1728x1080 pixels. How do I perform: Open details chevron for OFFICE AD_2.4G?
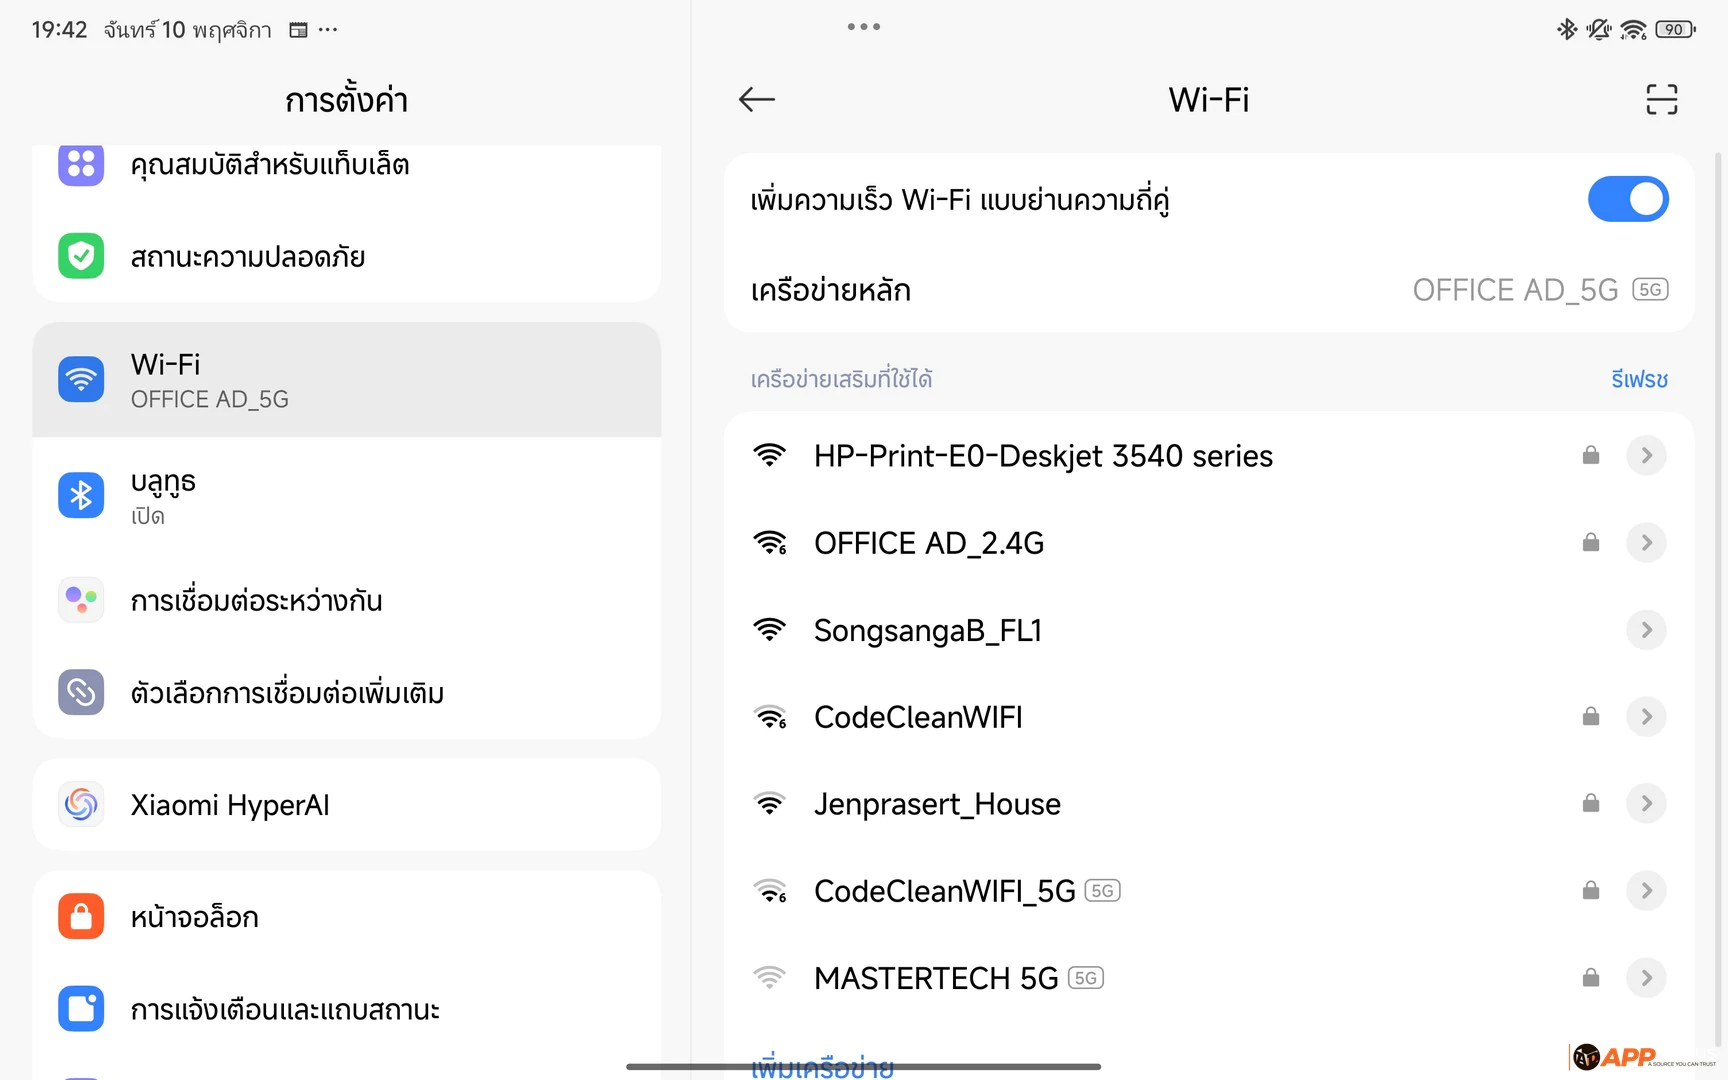click(1645, 543)
